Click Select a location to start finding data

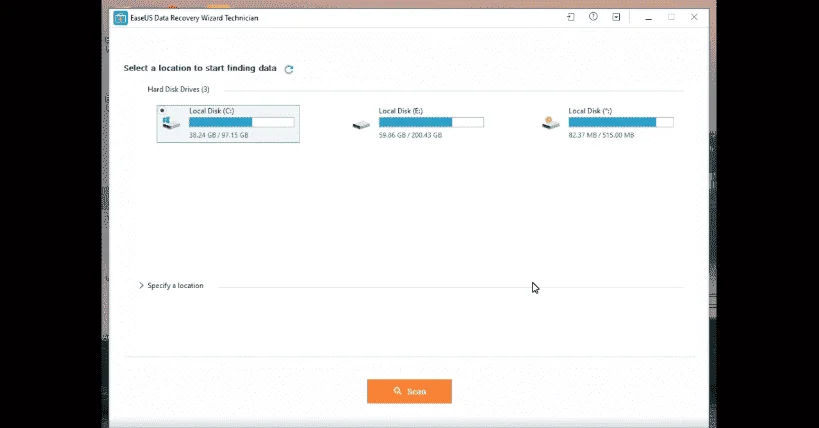[200, 68]
